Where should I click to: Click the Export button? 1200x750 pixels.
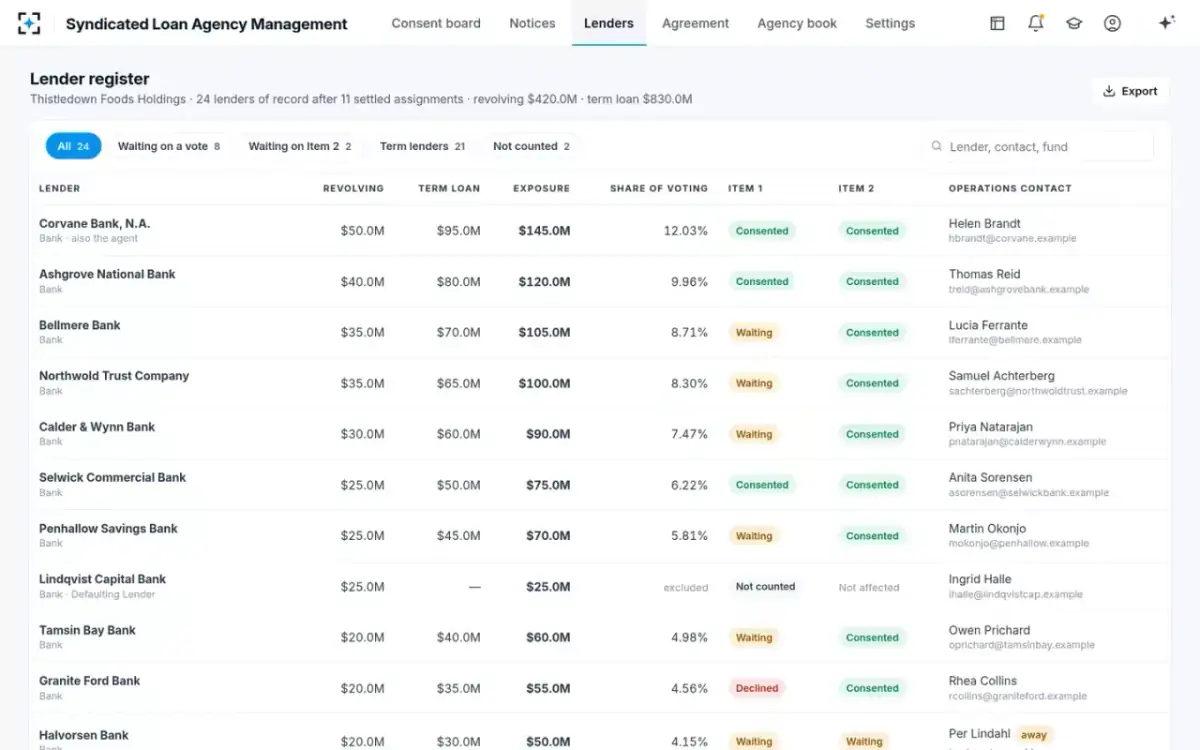coord(1130,91)
